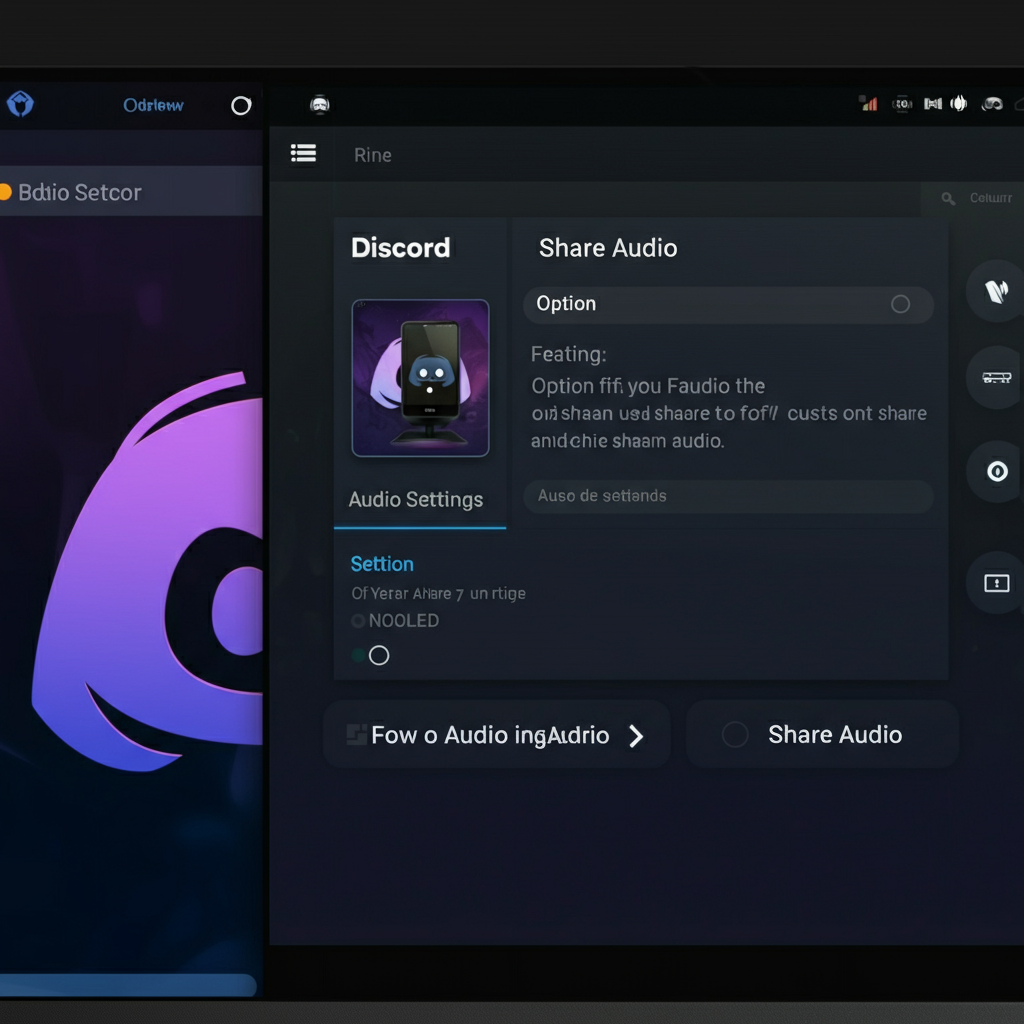Click the skip-bars icon in top bar
1024x1024 pixels.
(x=933, y=103)
